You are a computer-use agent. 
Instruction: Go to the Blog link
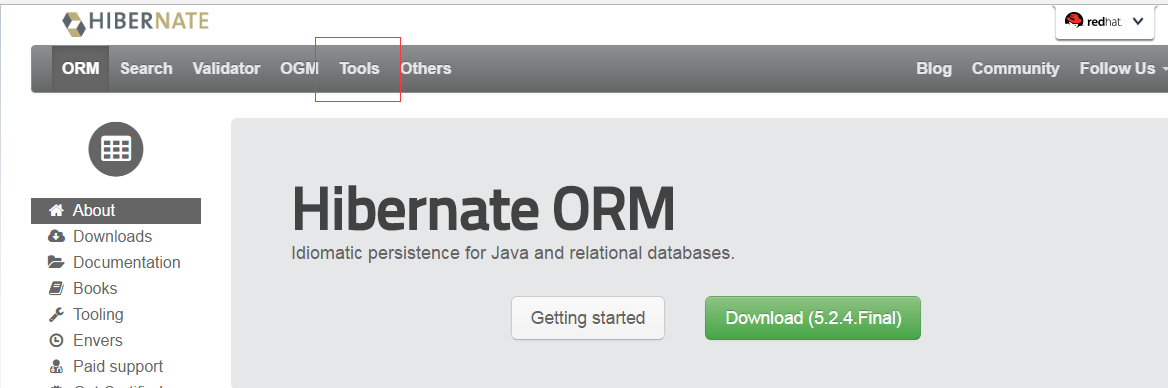[x=934, y=69]
